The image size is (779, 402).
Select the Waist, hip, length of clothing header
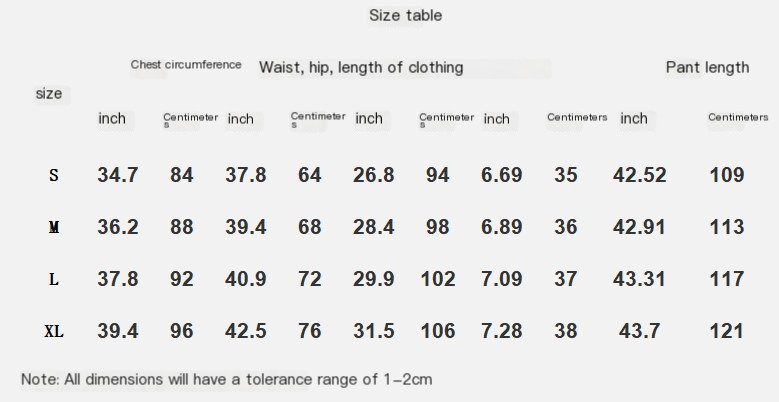(361, 67)
